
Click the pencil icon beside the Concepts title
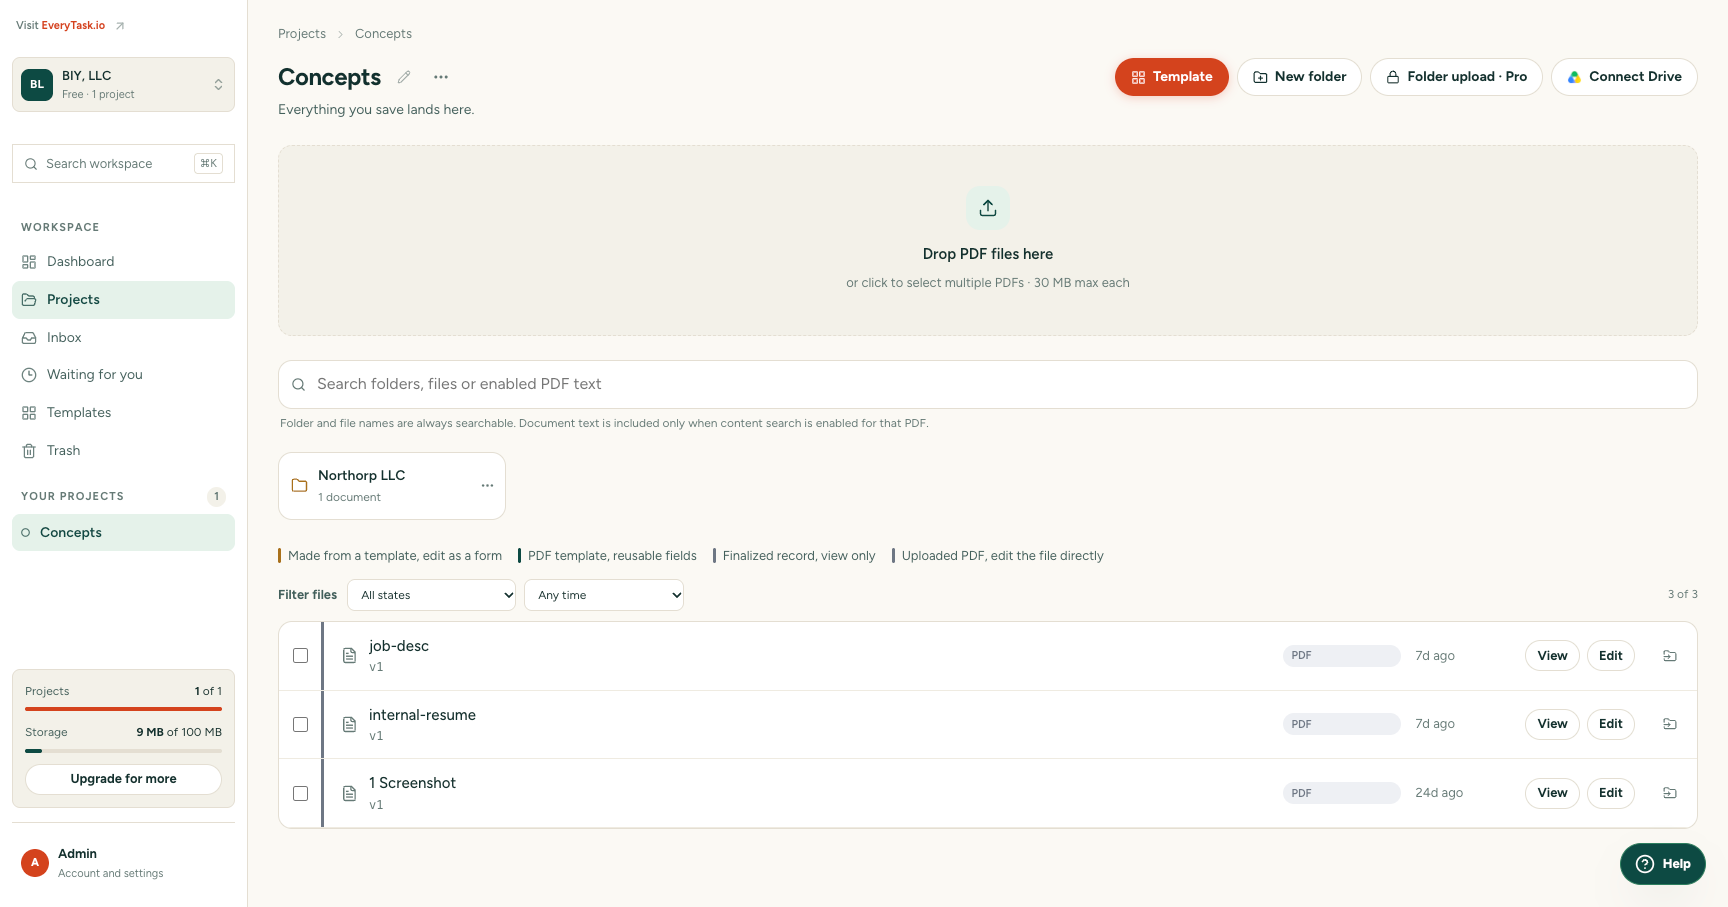point(404,77)
